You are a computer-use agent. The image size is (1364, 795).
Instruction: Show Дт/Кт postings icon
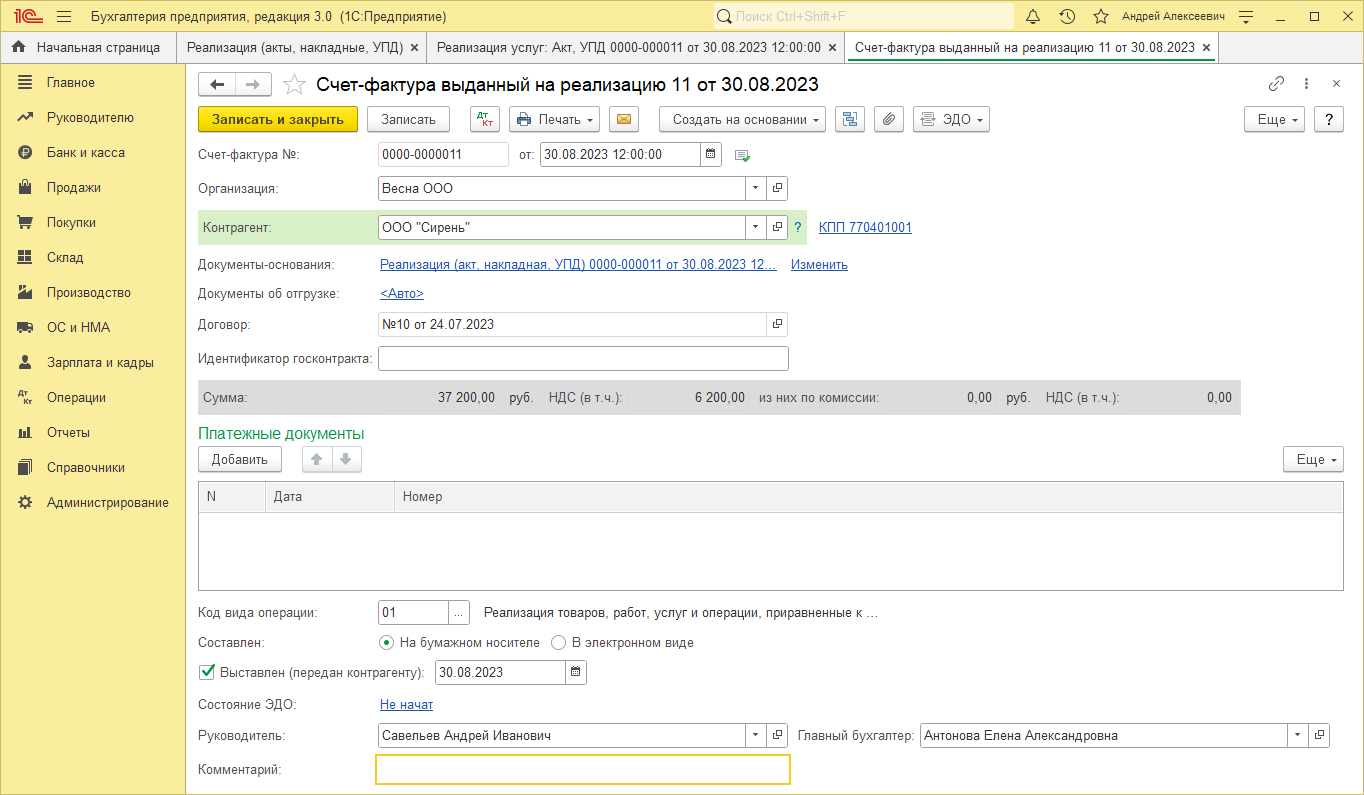pos(485,119)
